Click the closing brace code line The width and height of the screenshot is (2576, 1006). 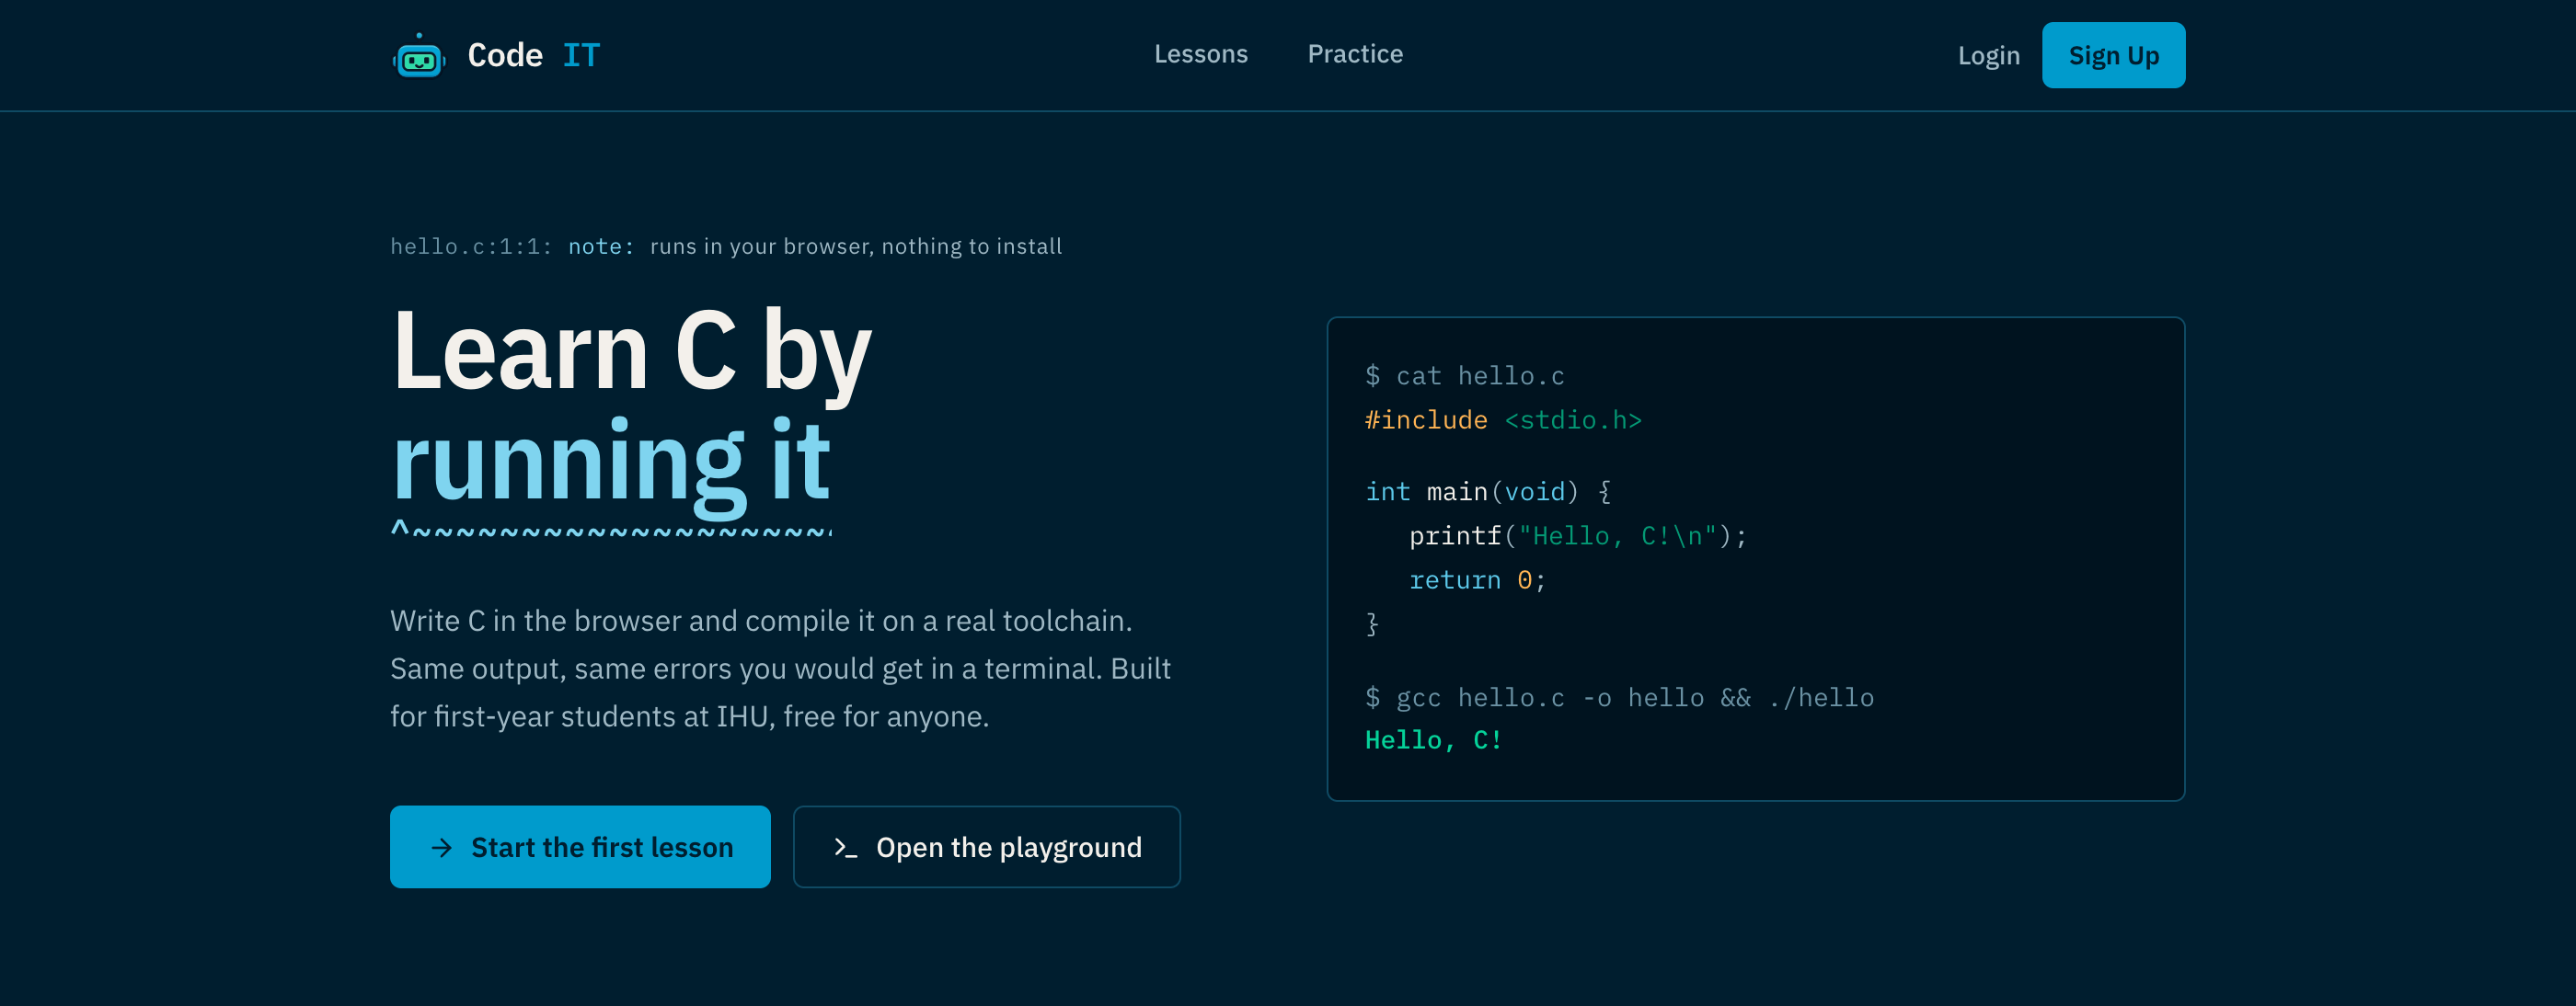[1372, 624]
